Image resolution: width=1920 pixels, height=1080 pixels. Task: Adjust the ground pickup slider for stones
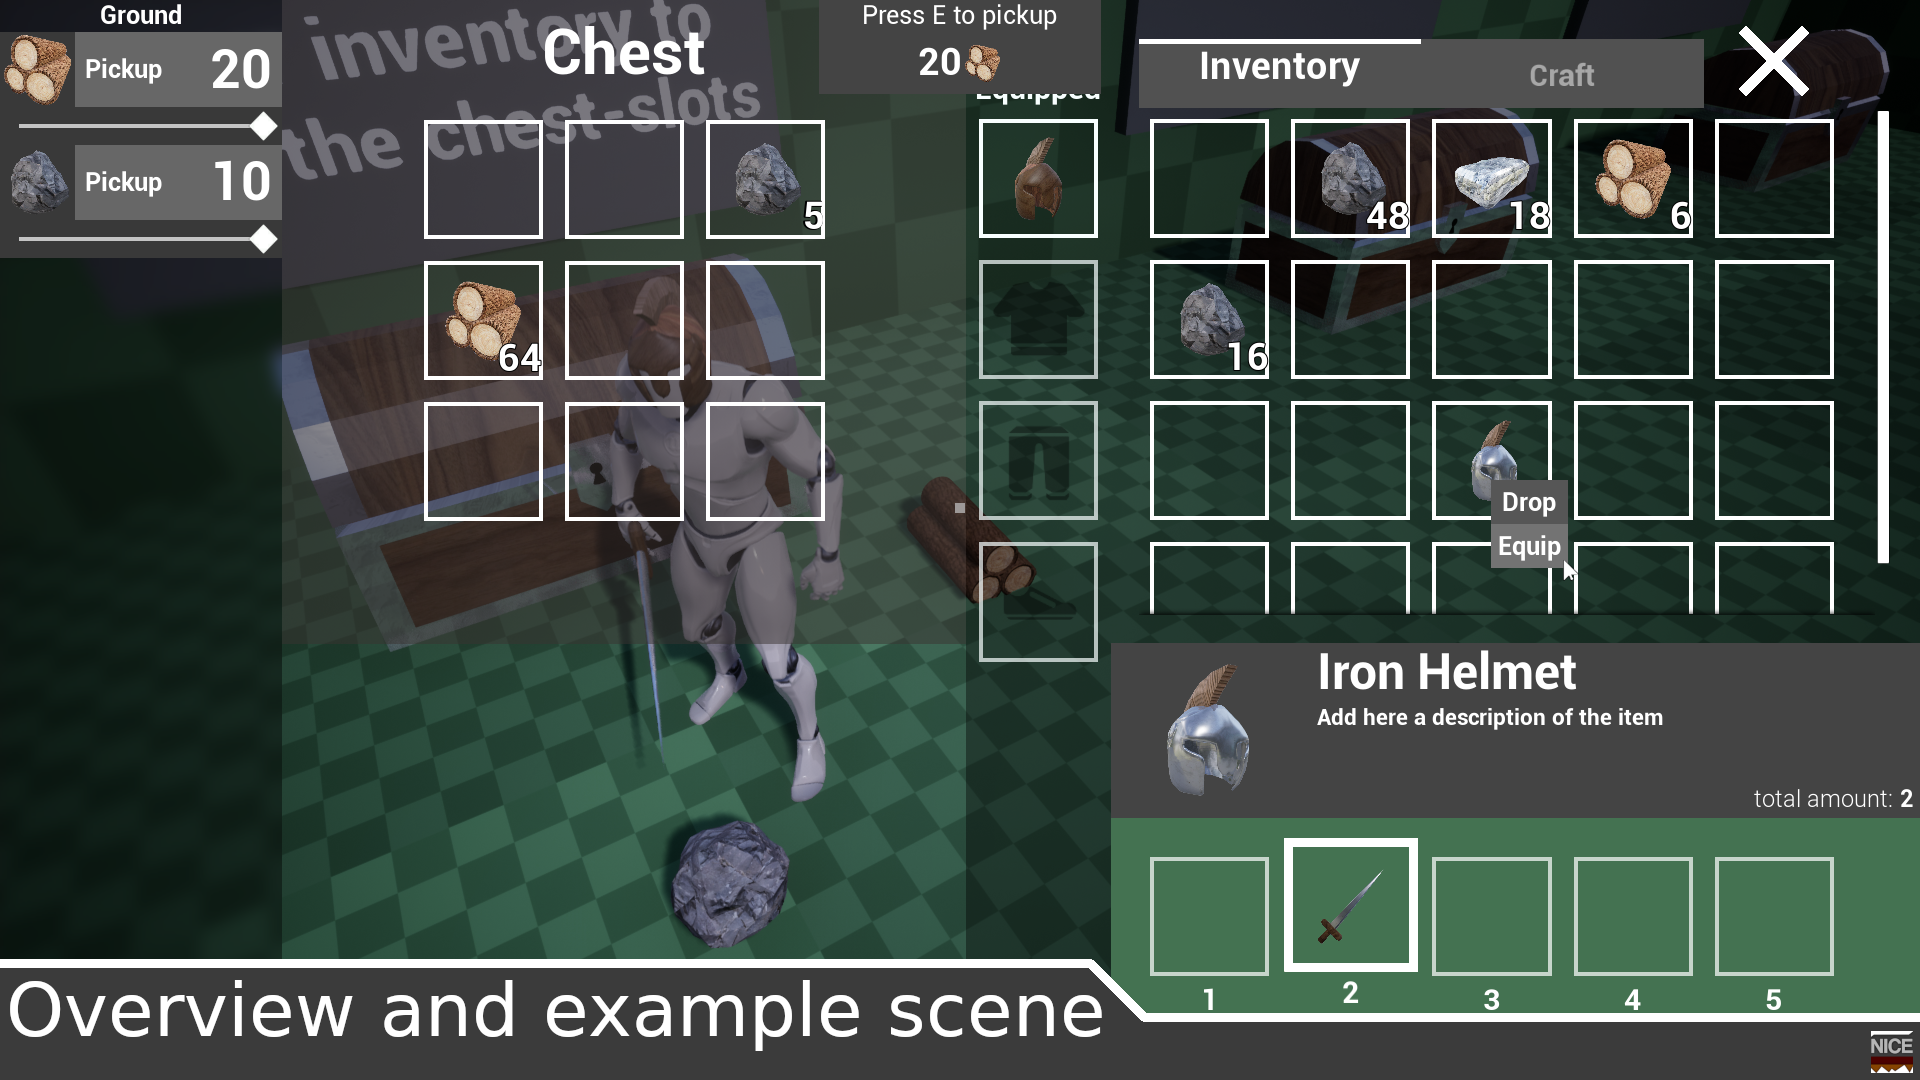click(264, 237)
